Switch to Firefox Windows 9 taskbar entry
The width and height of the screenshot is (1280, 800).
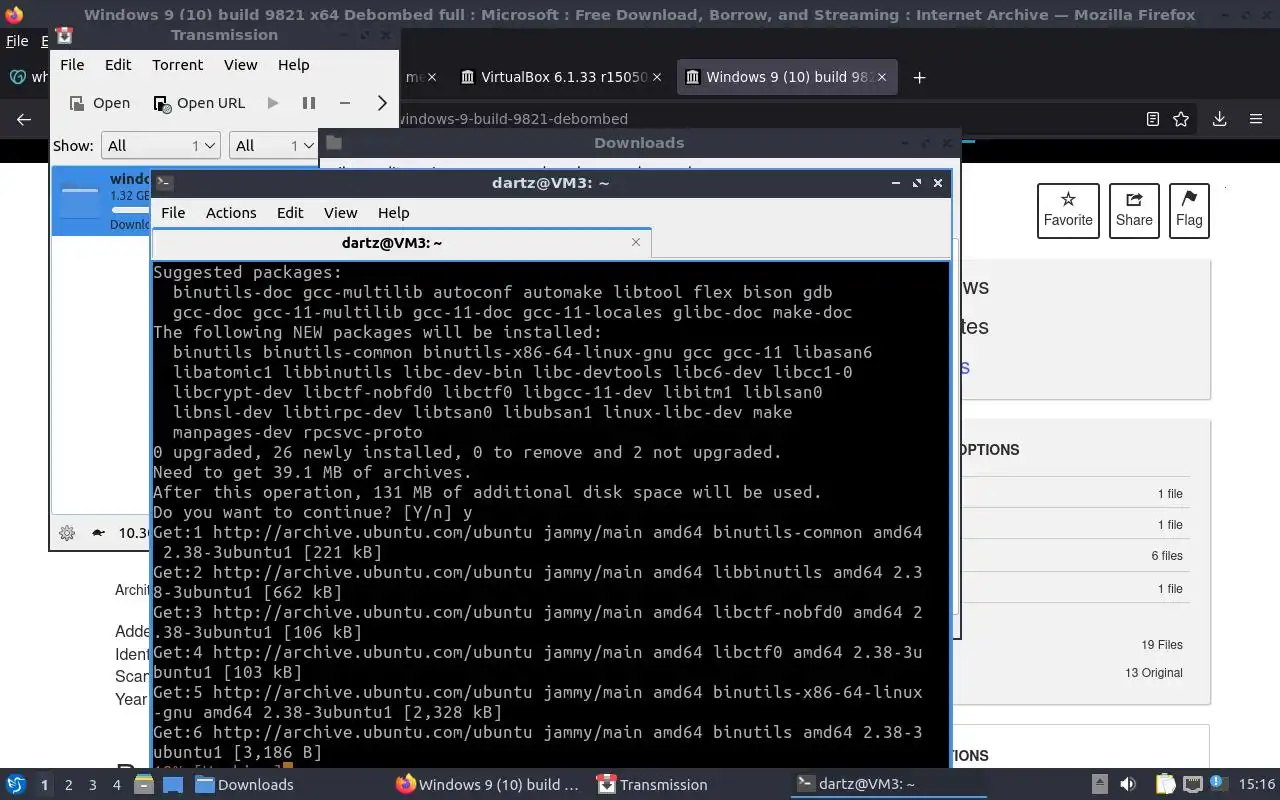pos(488,784)
